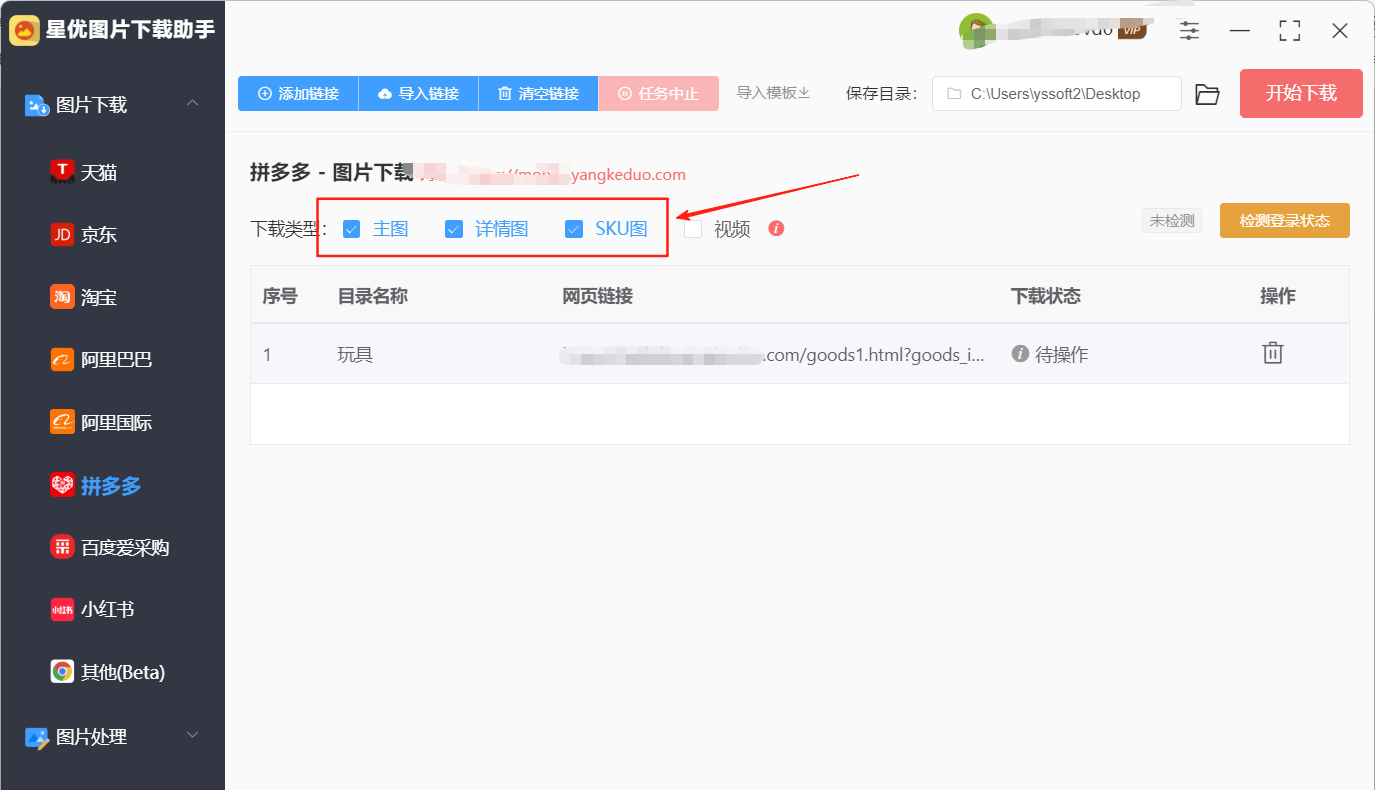
Task: Click the 天猫 platform icon
Action: [x=62, y=172]
